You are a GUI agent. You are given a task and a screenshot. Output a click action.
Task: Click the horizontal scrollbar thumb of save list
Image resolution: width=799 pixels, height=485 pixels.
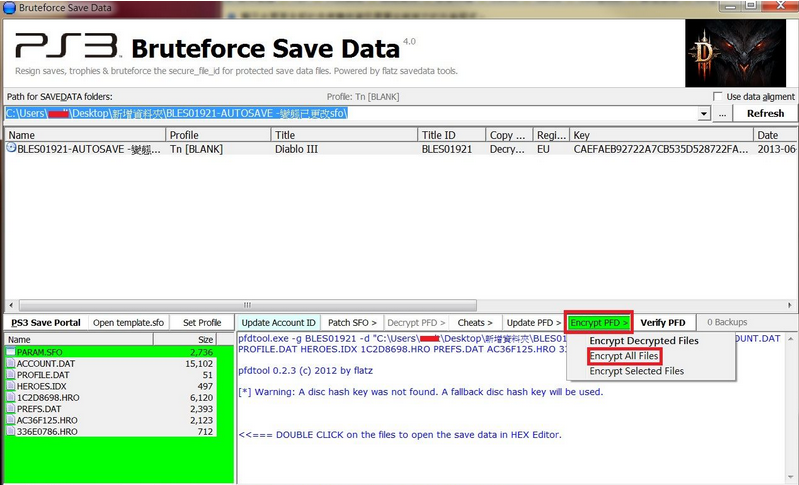click(x=248, y=305)
